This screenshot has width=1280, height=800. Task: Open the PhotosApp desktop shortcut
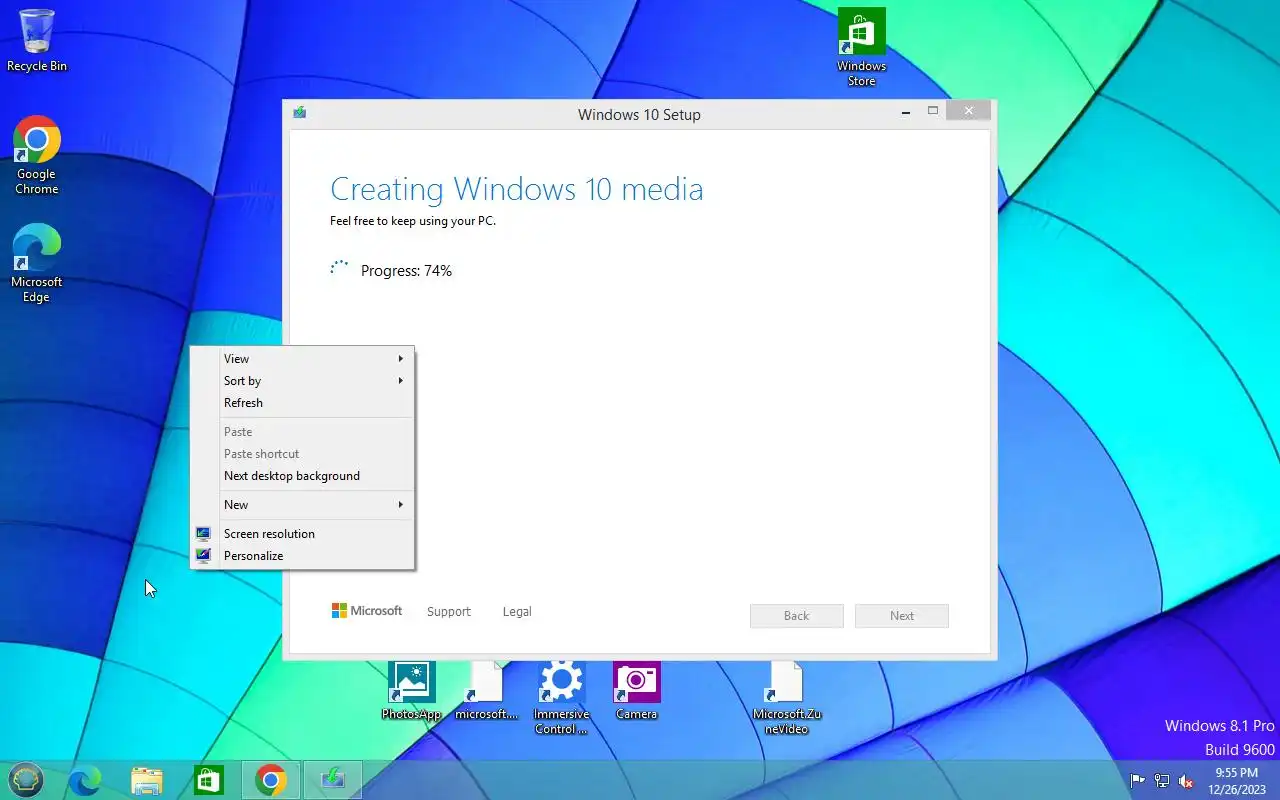click(411, 690)
